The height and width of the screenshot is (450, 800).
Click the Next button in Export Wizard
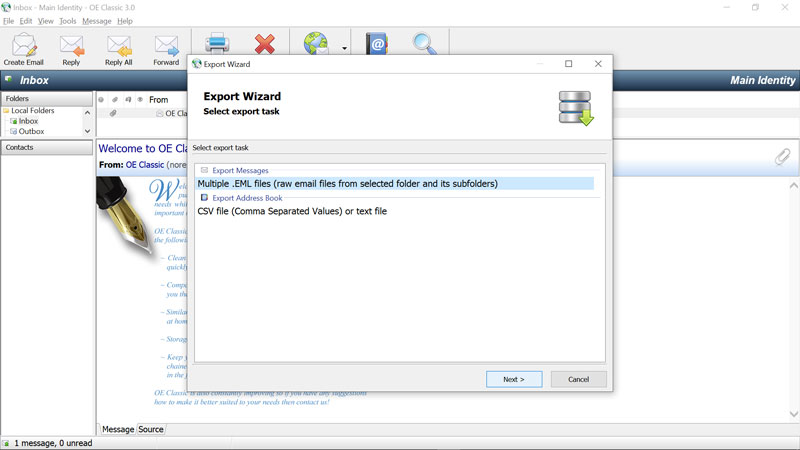[x=514, y=379]
